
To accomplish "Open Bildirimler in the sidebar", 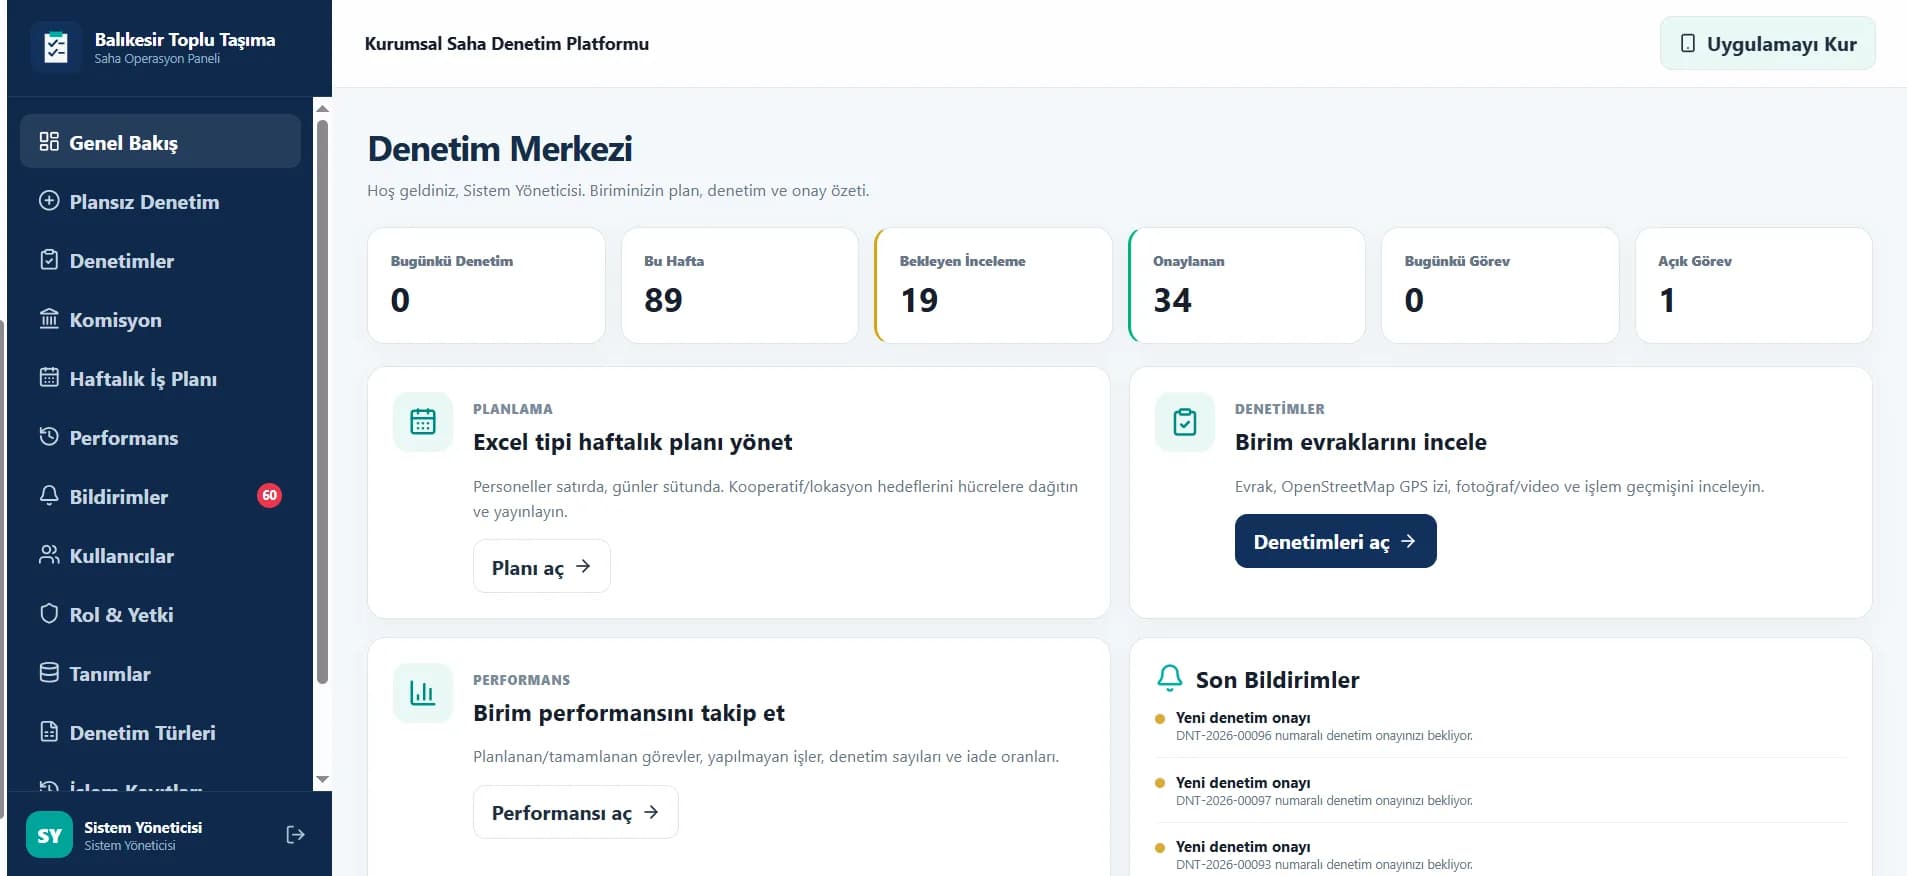I will [160, 496].
